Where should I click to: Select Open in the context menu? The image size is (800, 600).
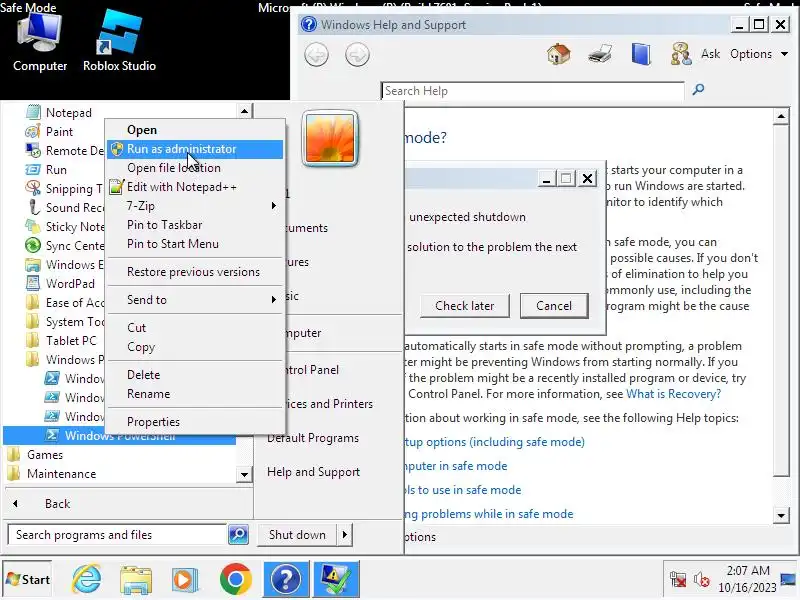[195, 130]
